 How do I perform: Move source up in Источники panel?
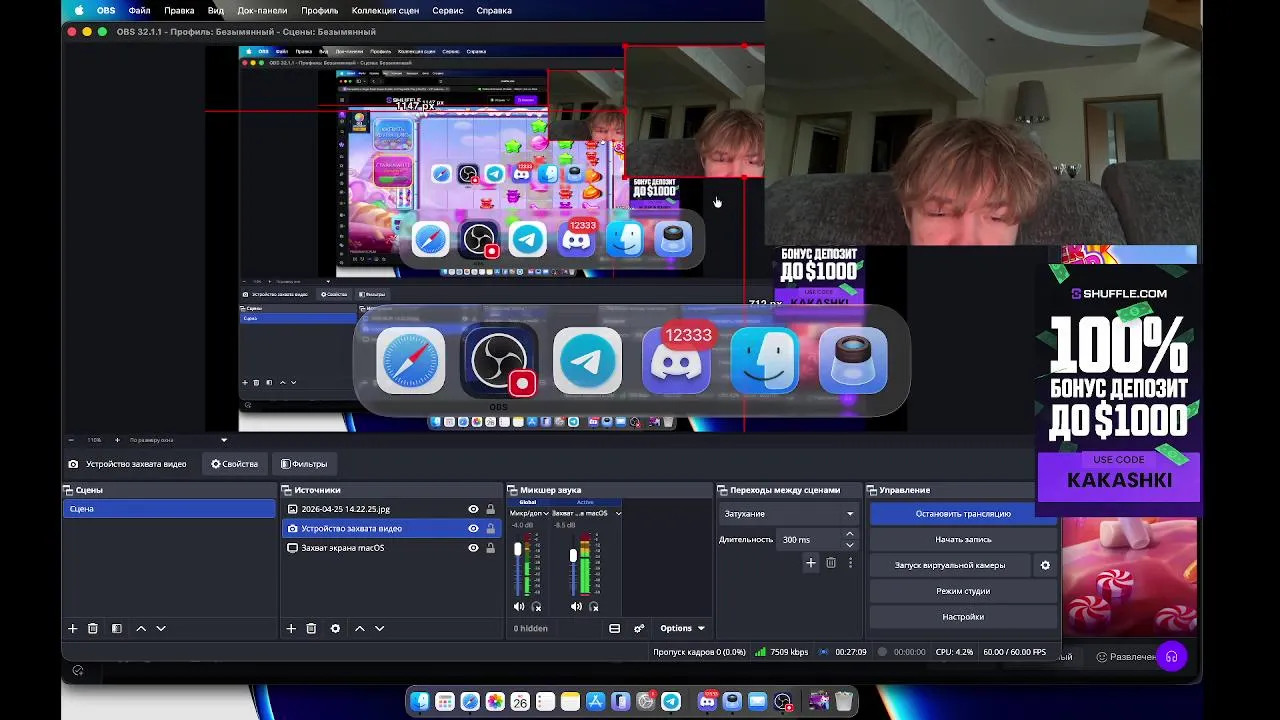pyautogui.click(x=360, y=628)
